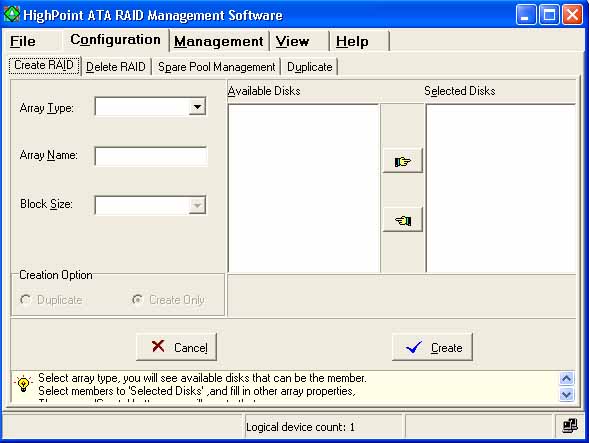The height and width of the screenshot is (443, 589).
Task: Click the right-pointing hand add disk icon
Action: (x=402, y=161)
